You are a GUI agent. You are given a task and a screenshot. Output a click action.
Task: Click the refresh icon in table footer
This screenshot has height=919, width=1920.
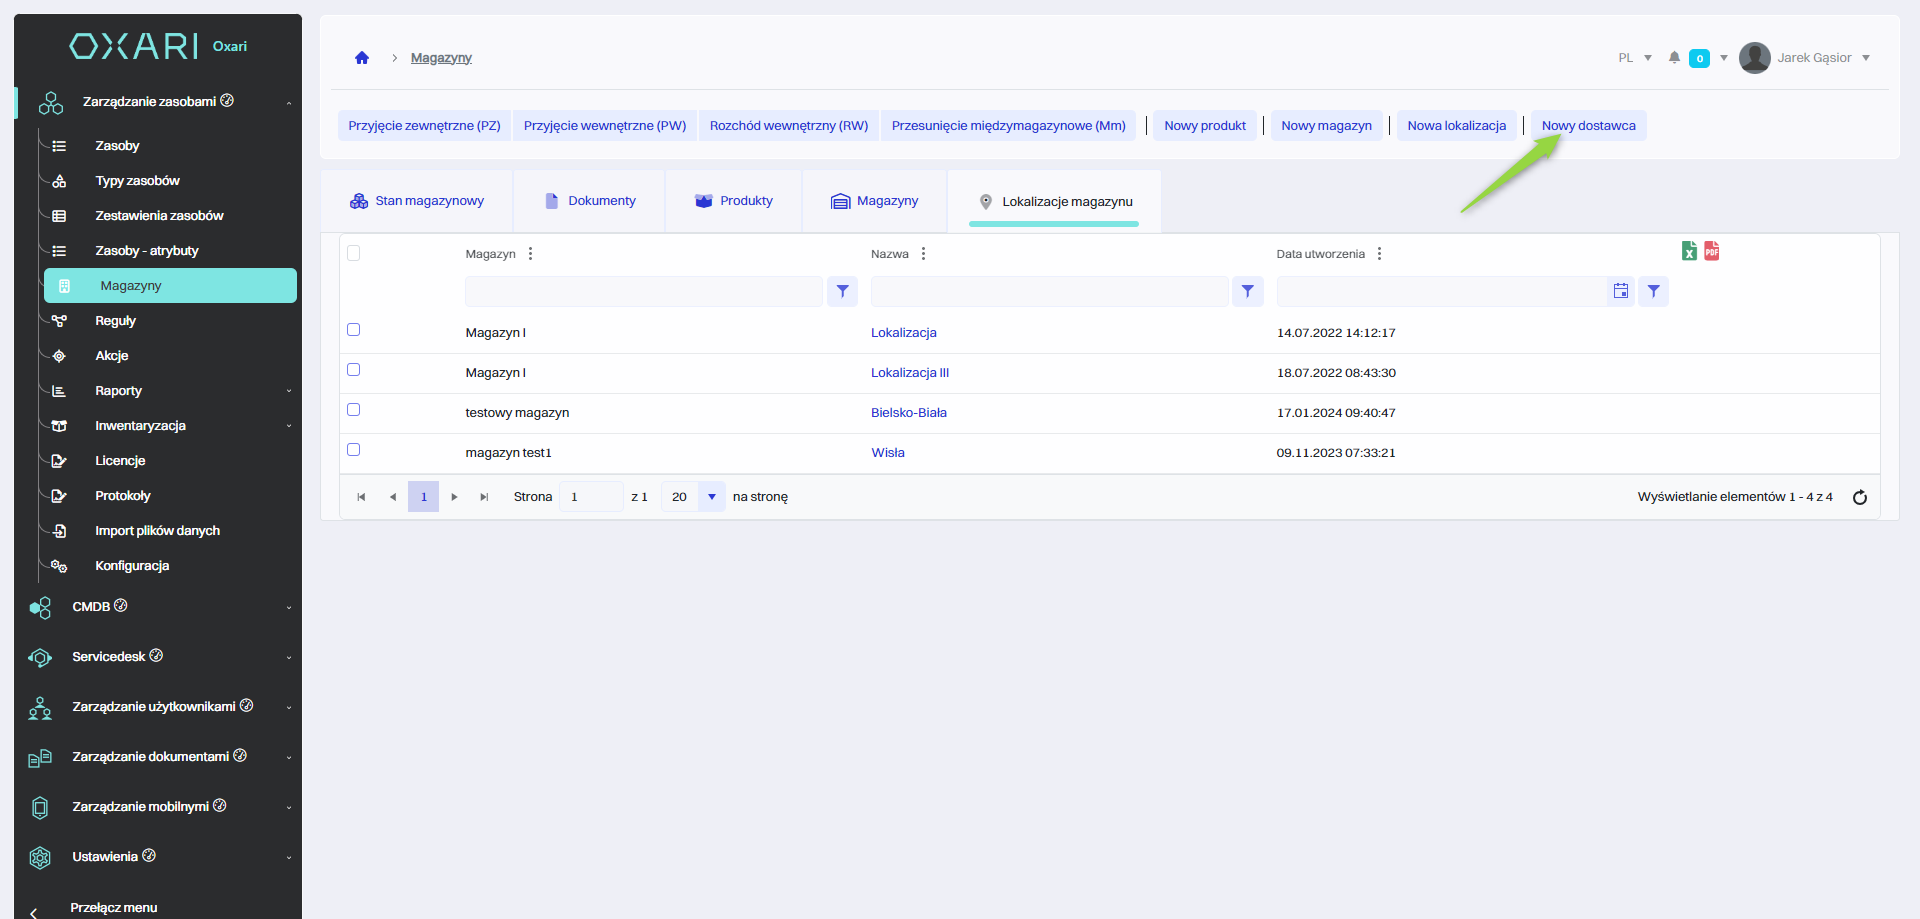pyautogui.click(x=1860, y=497)
